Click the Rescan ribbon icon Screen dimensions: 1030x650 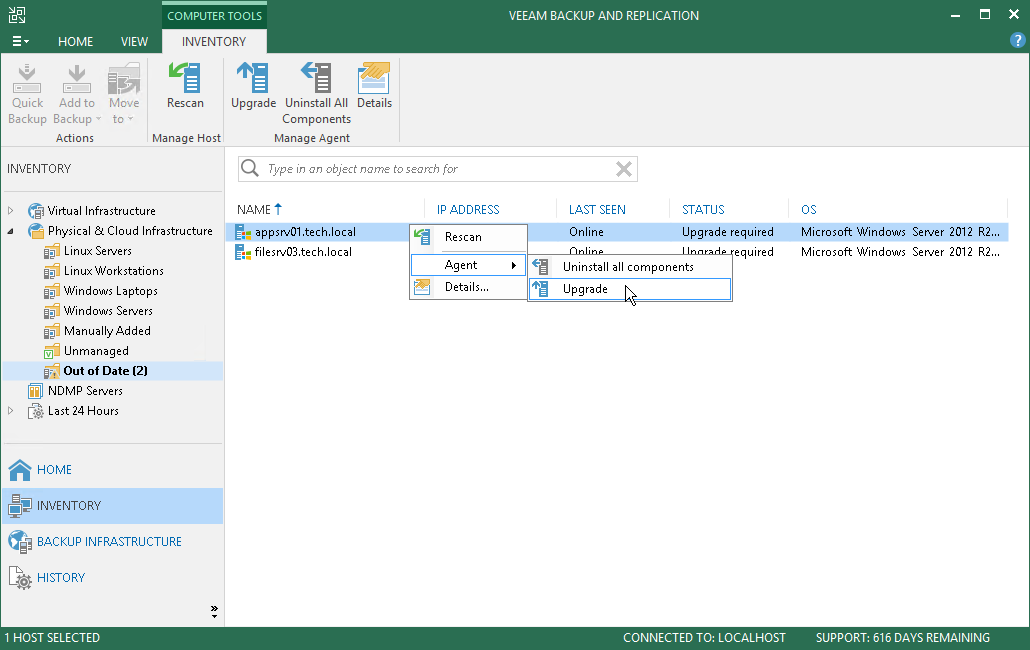[185, 78]
